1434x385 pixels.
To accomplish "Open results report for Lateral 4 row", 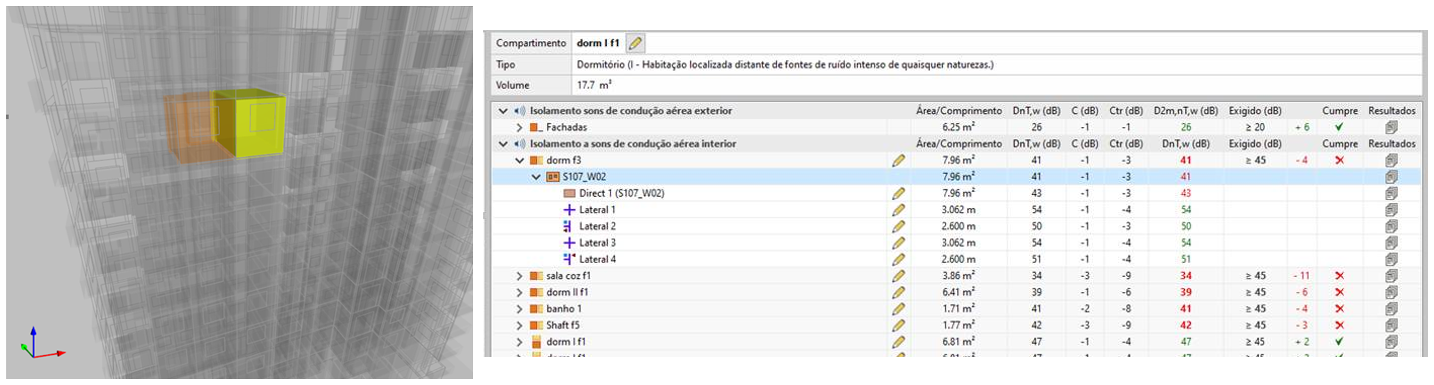I will 1391,259.
